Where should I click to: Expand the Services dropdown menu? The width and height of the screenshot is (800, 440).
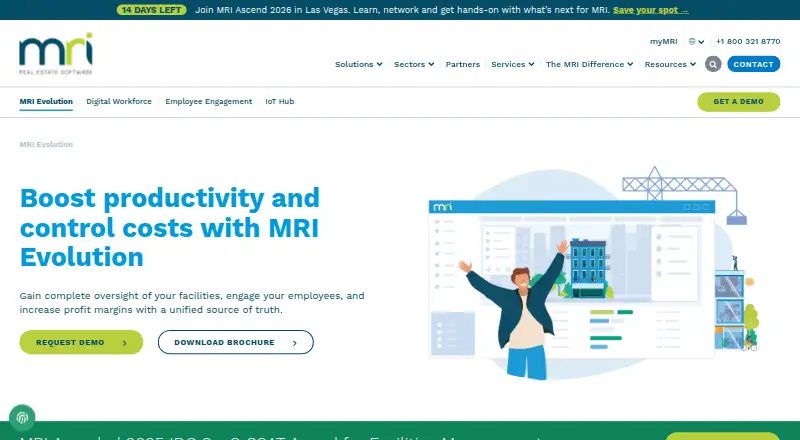point(513,64)
